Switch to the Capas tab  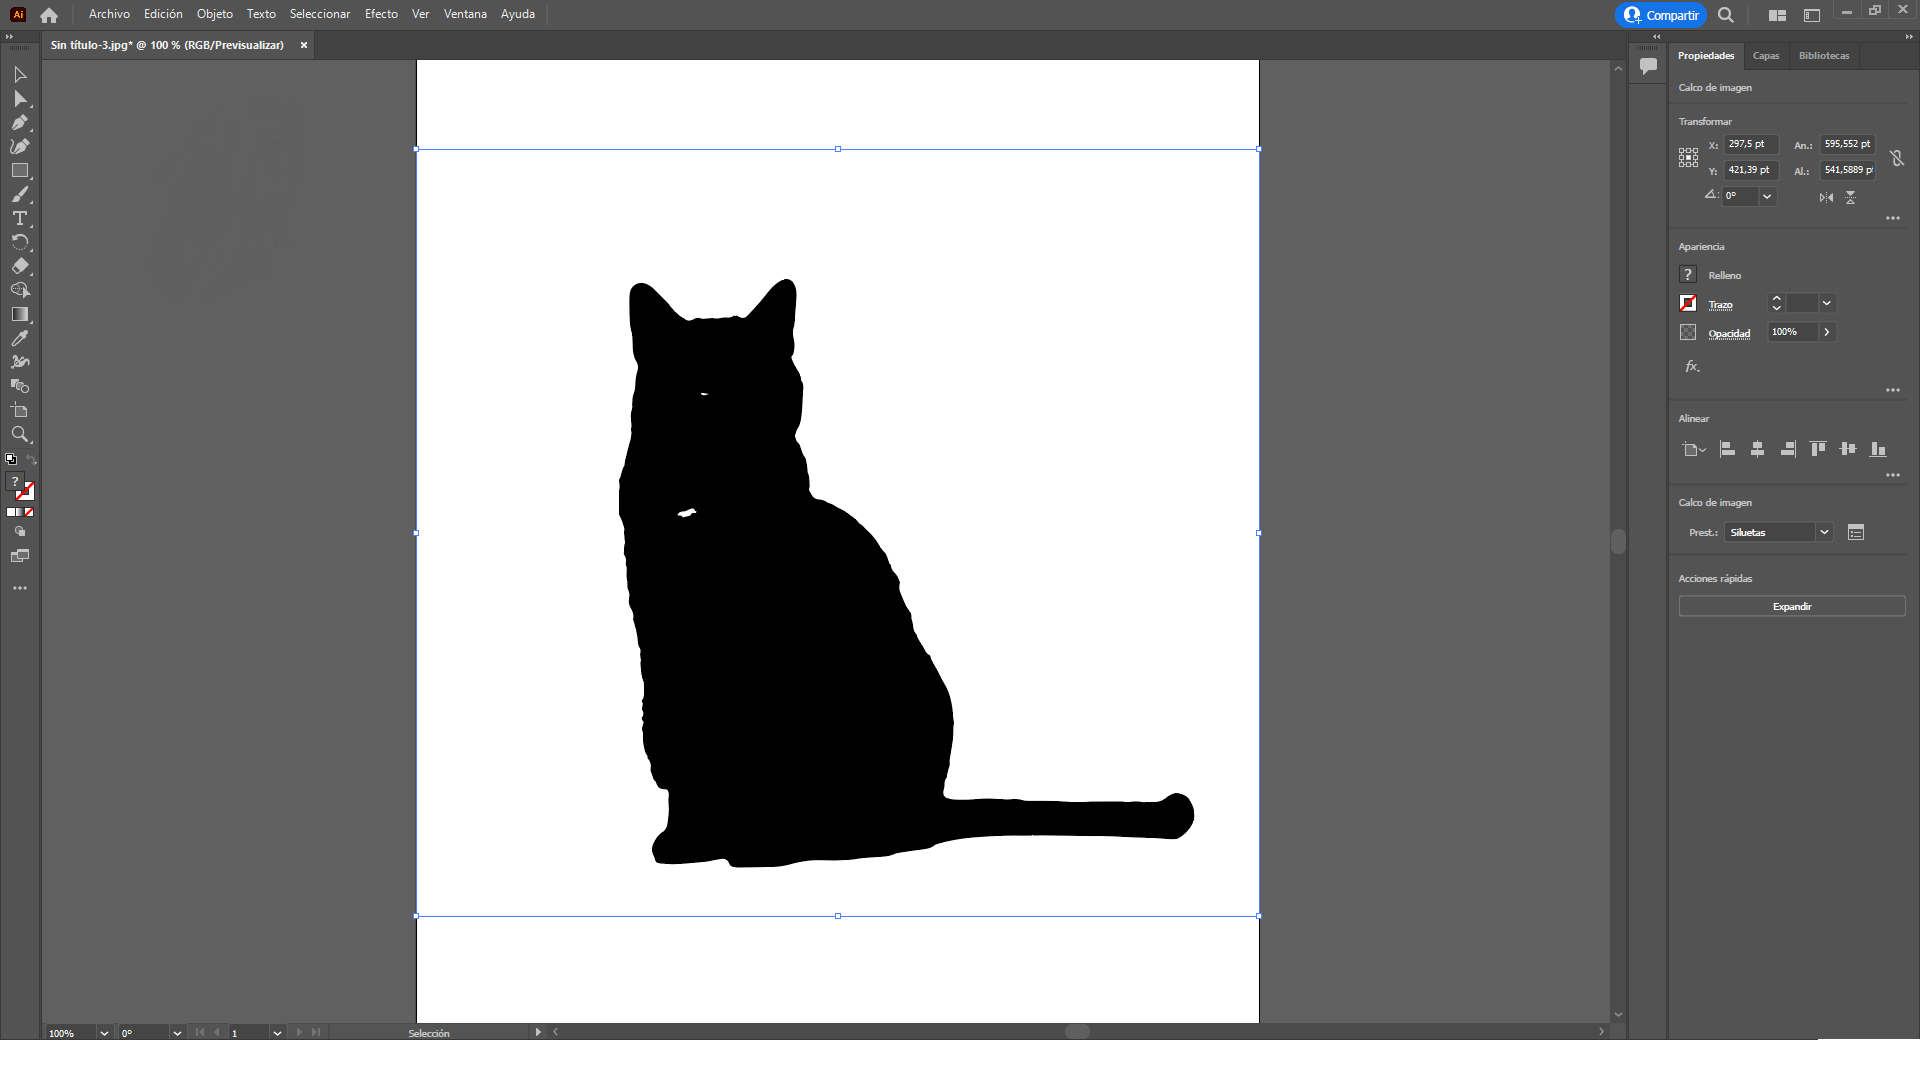tap(1765, 56)
